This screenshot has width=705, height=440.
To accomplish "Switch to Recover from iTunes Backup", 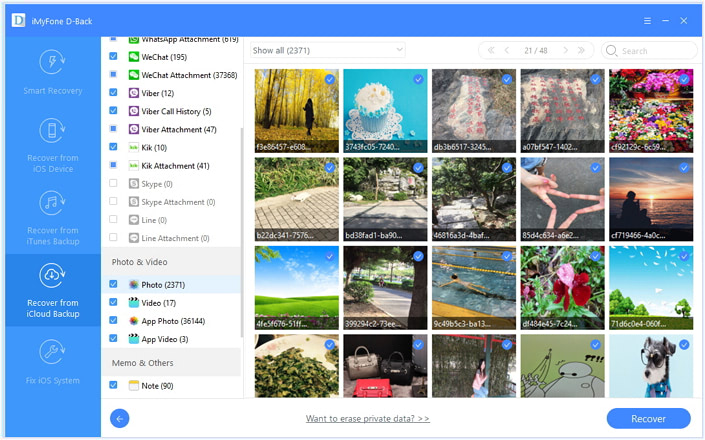I will pyautogui.click(x=52, y=216).
